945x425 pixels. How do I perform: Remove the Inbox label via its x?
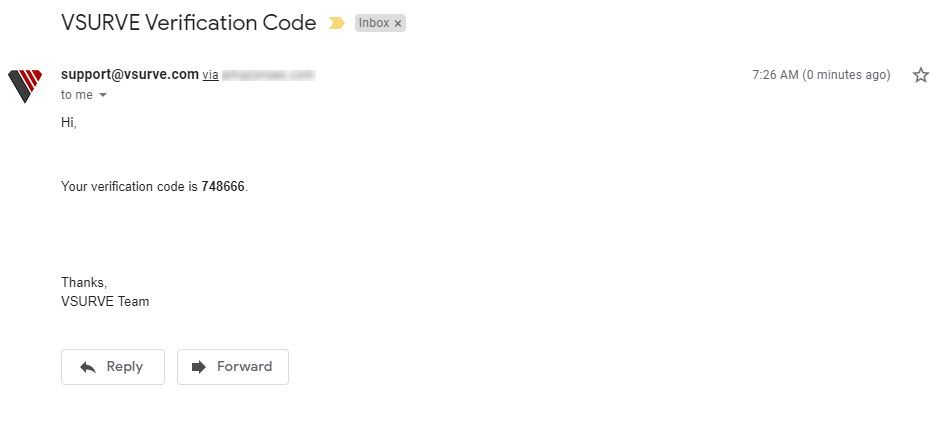tap(398, 24)
